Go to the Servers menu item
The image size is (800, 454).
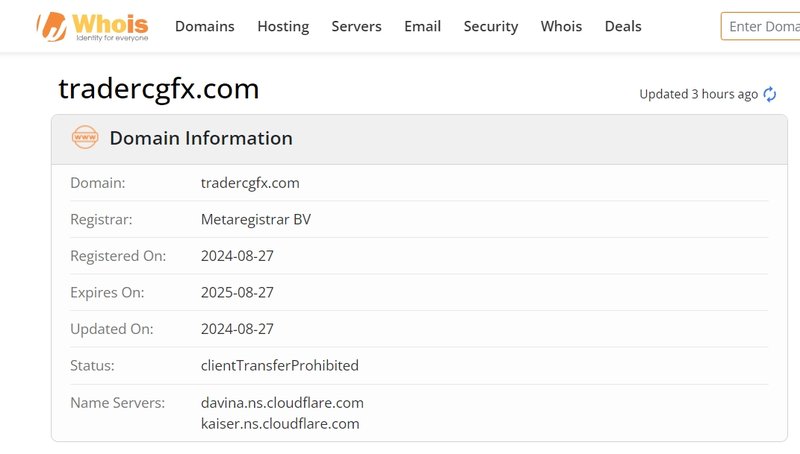pos(356,26)
